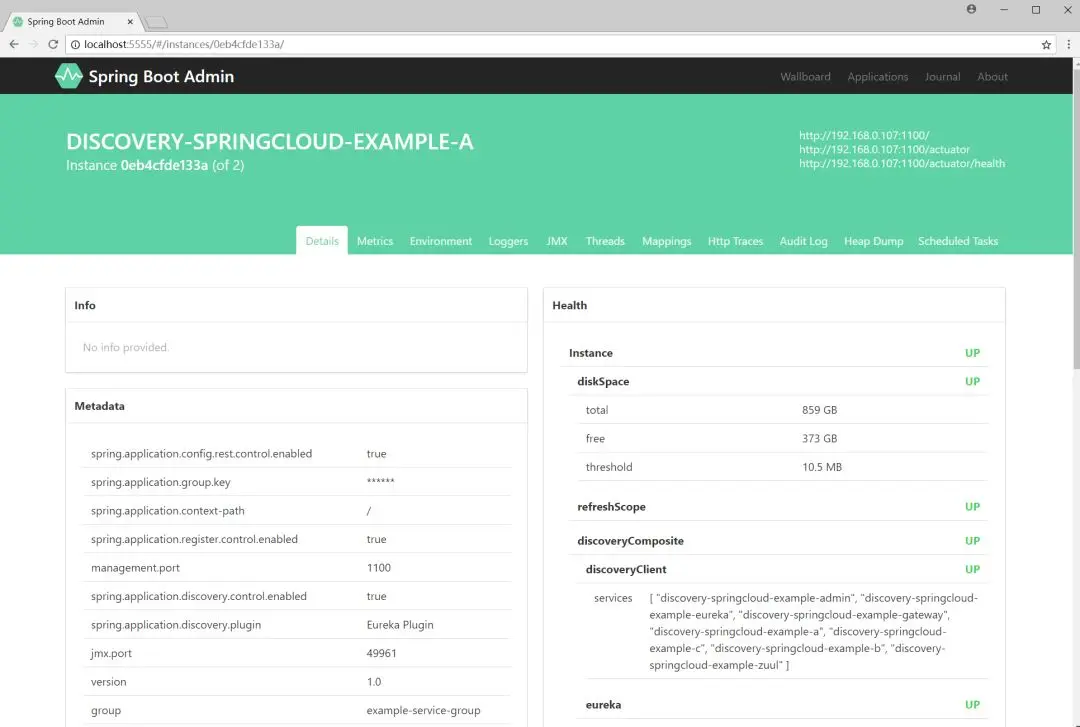Open the Mappings tab
The width and height of the screenshot is (1080, 727).
pyautogui.click(x=666, y=240)
